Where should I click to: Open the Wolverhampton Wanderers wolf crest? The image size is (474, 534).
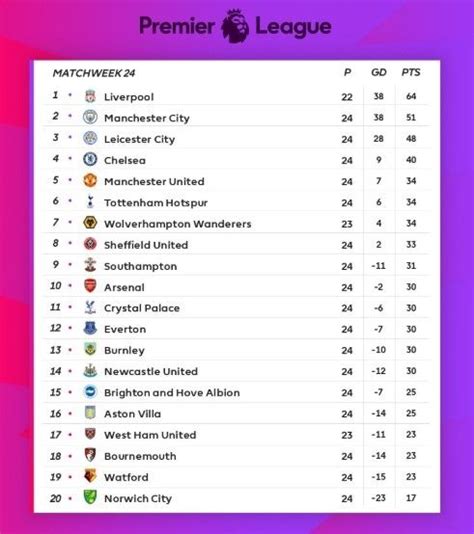coord(90,223)
